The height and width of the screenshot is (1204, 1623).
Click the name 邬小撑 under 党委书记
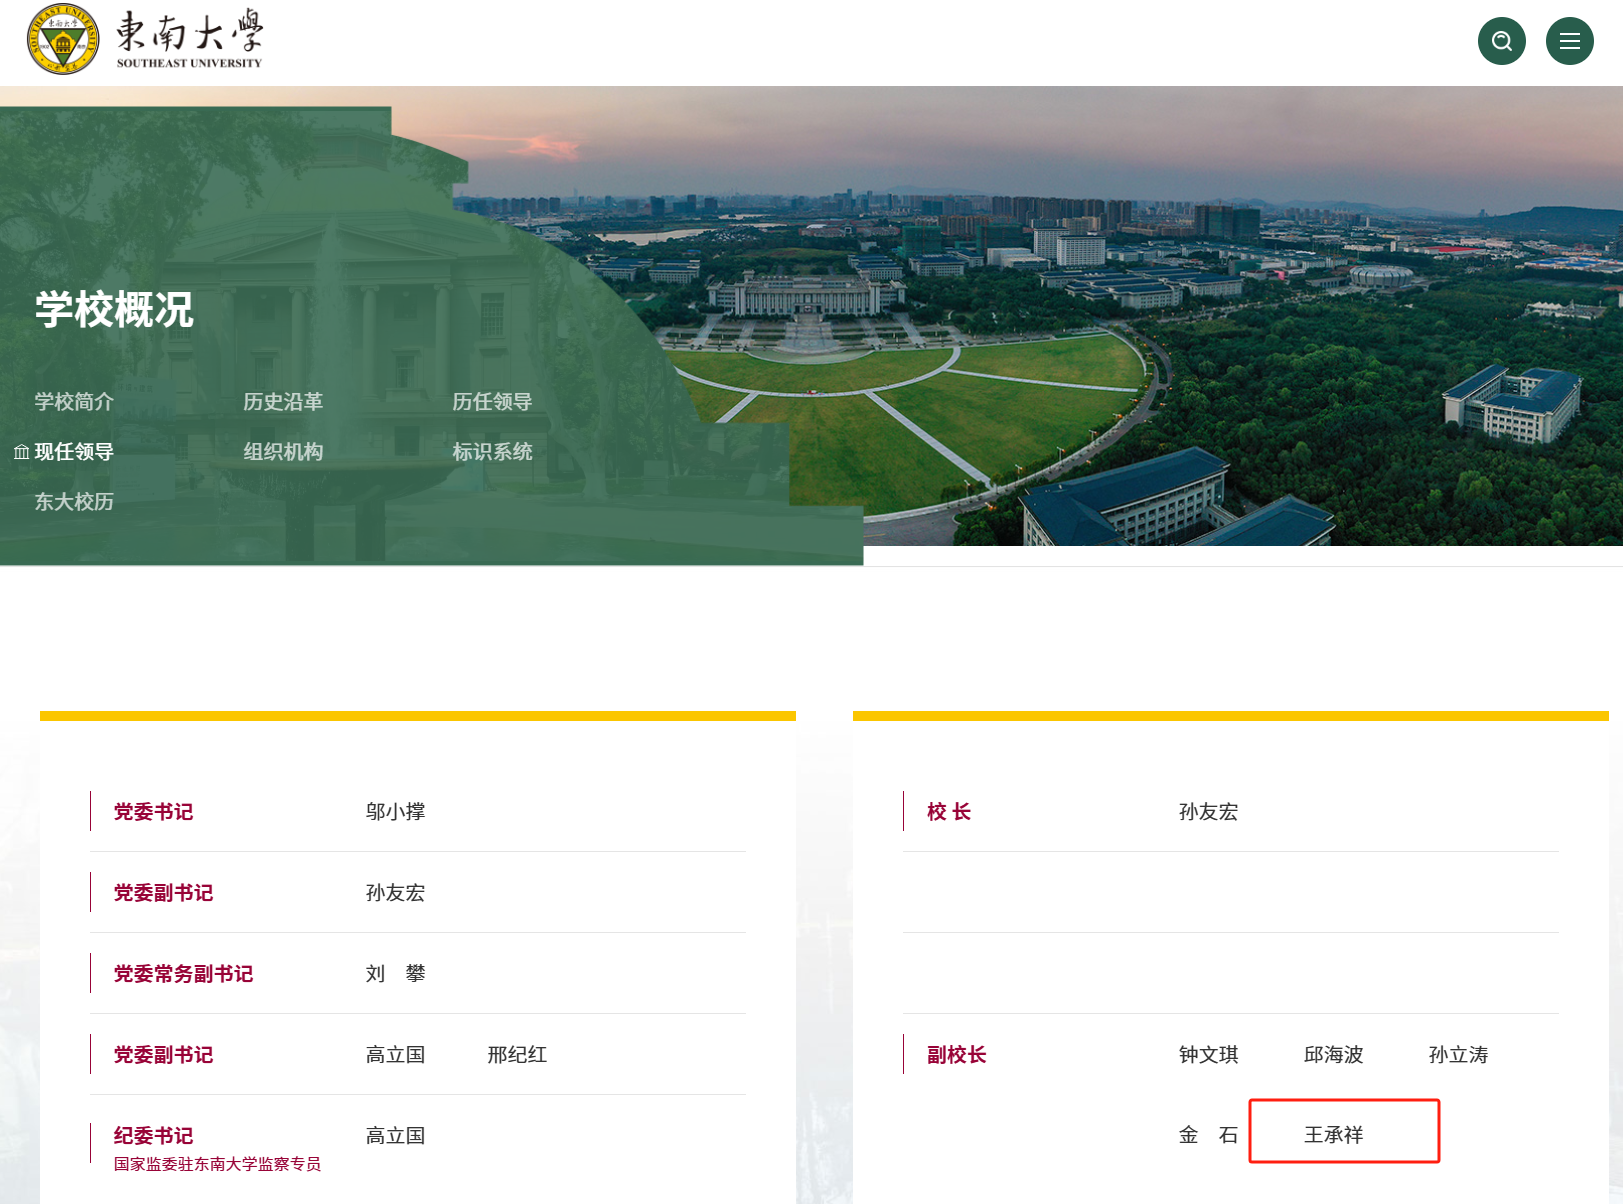tap(395, 812)
